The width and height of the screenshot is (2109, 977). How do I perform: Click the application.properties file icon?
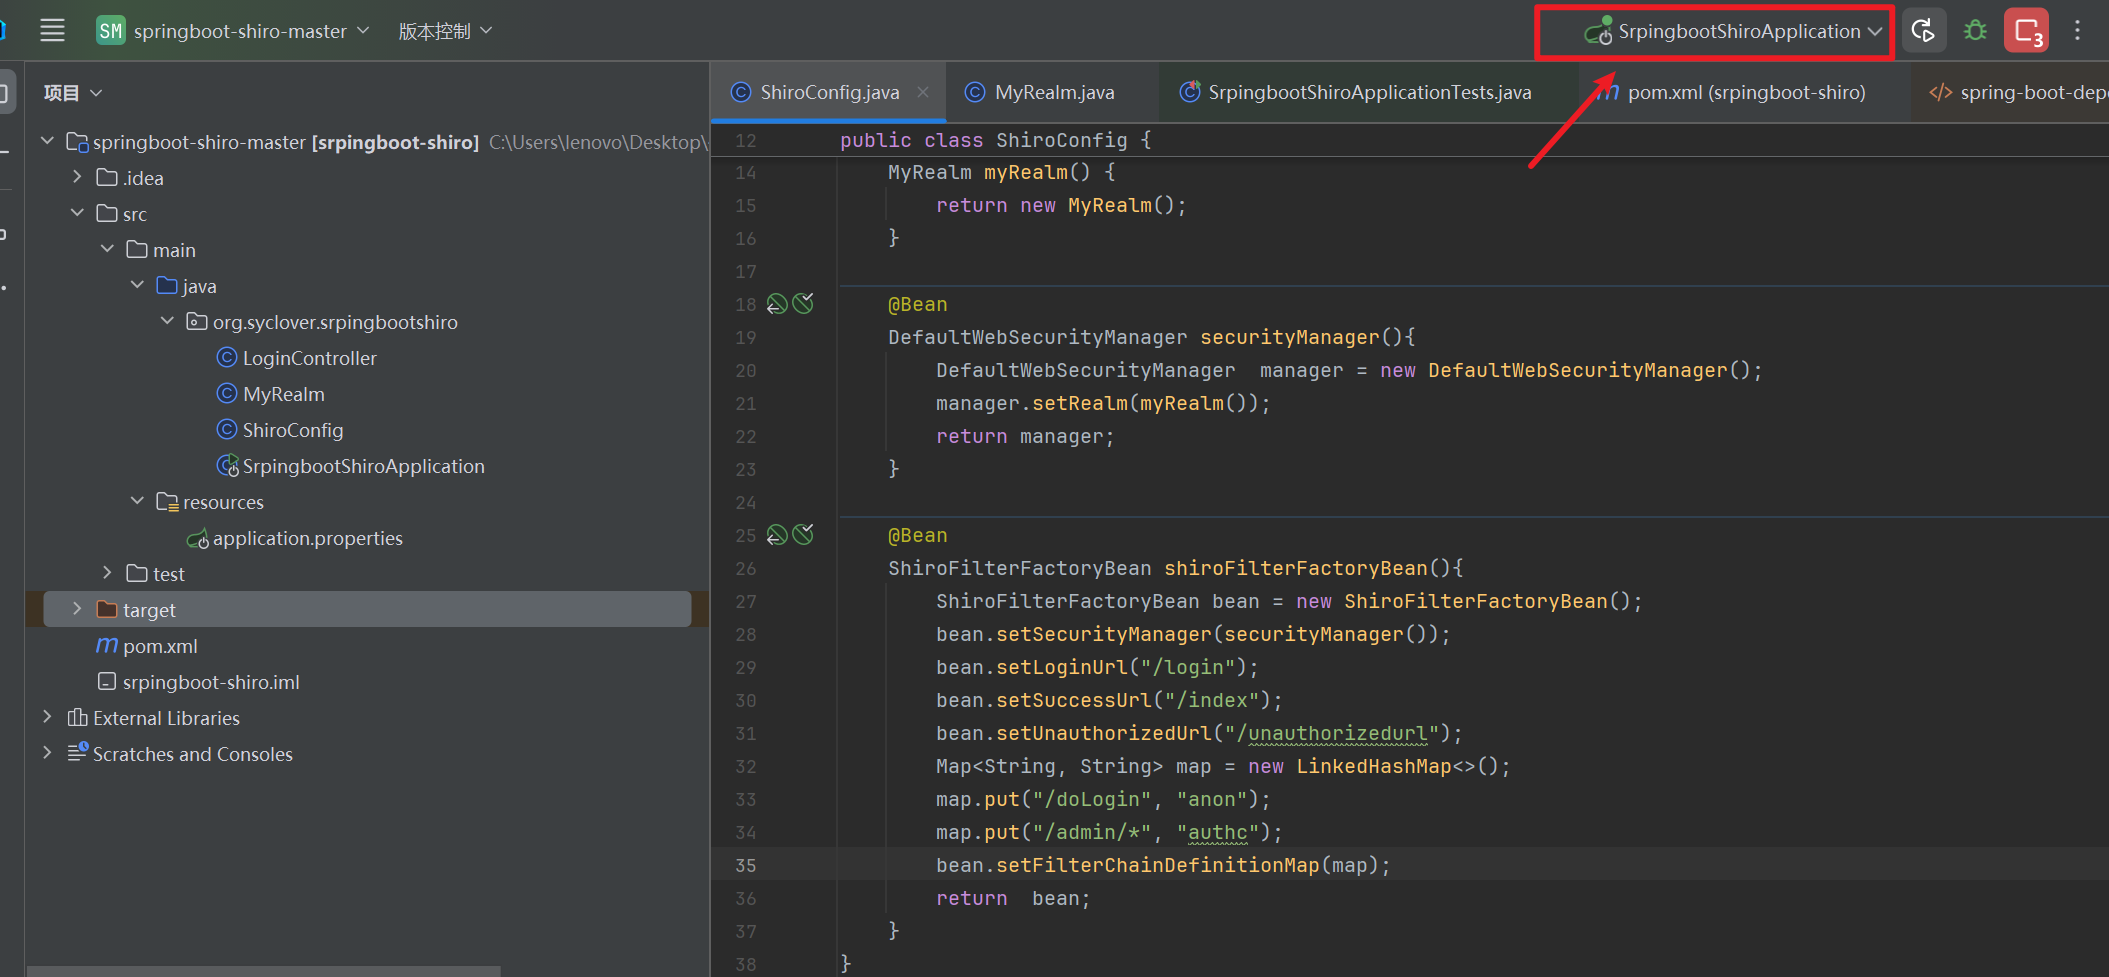point(198,538)
